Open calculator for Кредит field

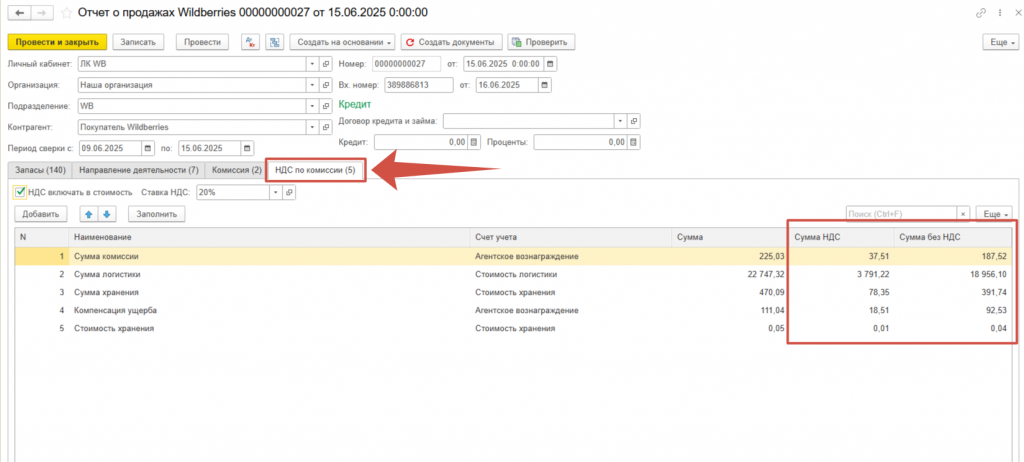475,143
